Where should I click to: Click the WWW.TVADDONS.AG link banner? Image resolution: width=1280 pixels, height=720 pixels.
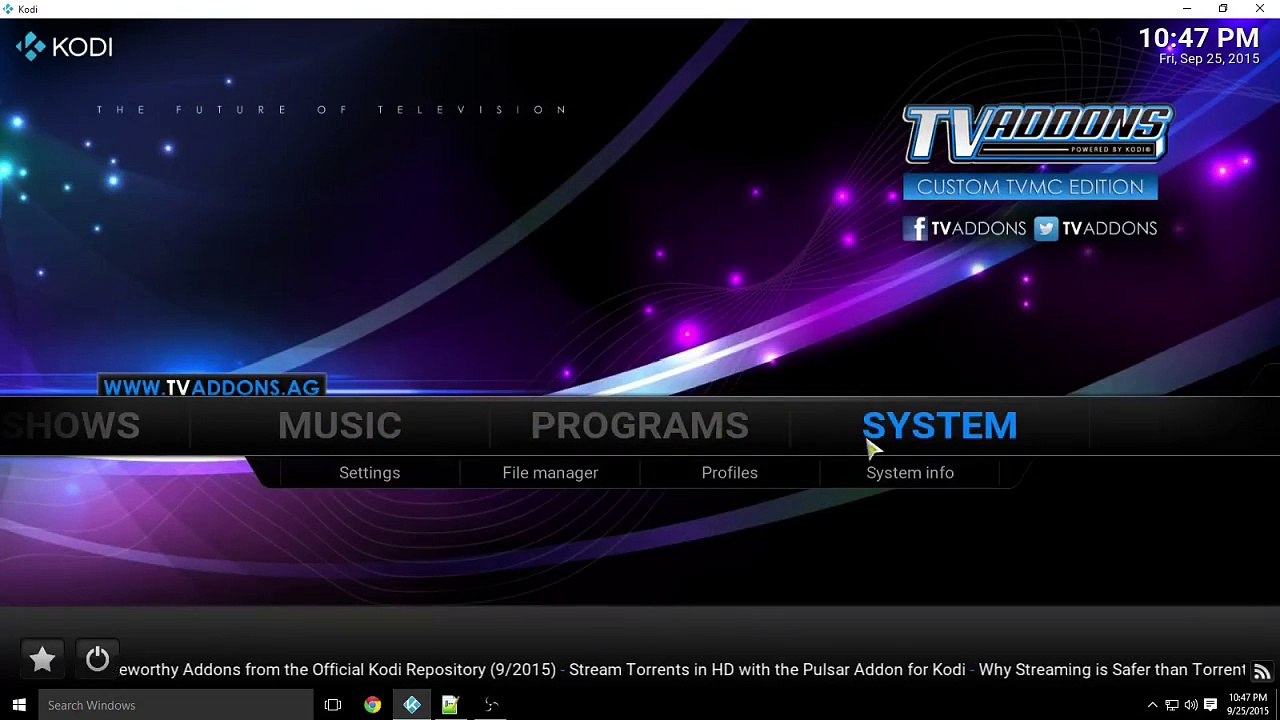point(211,387)
